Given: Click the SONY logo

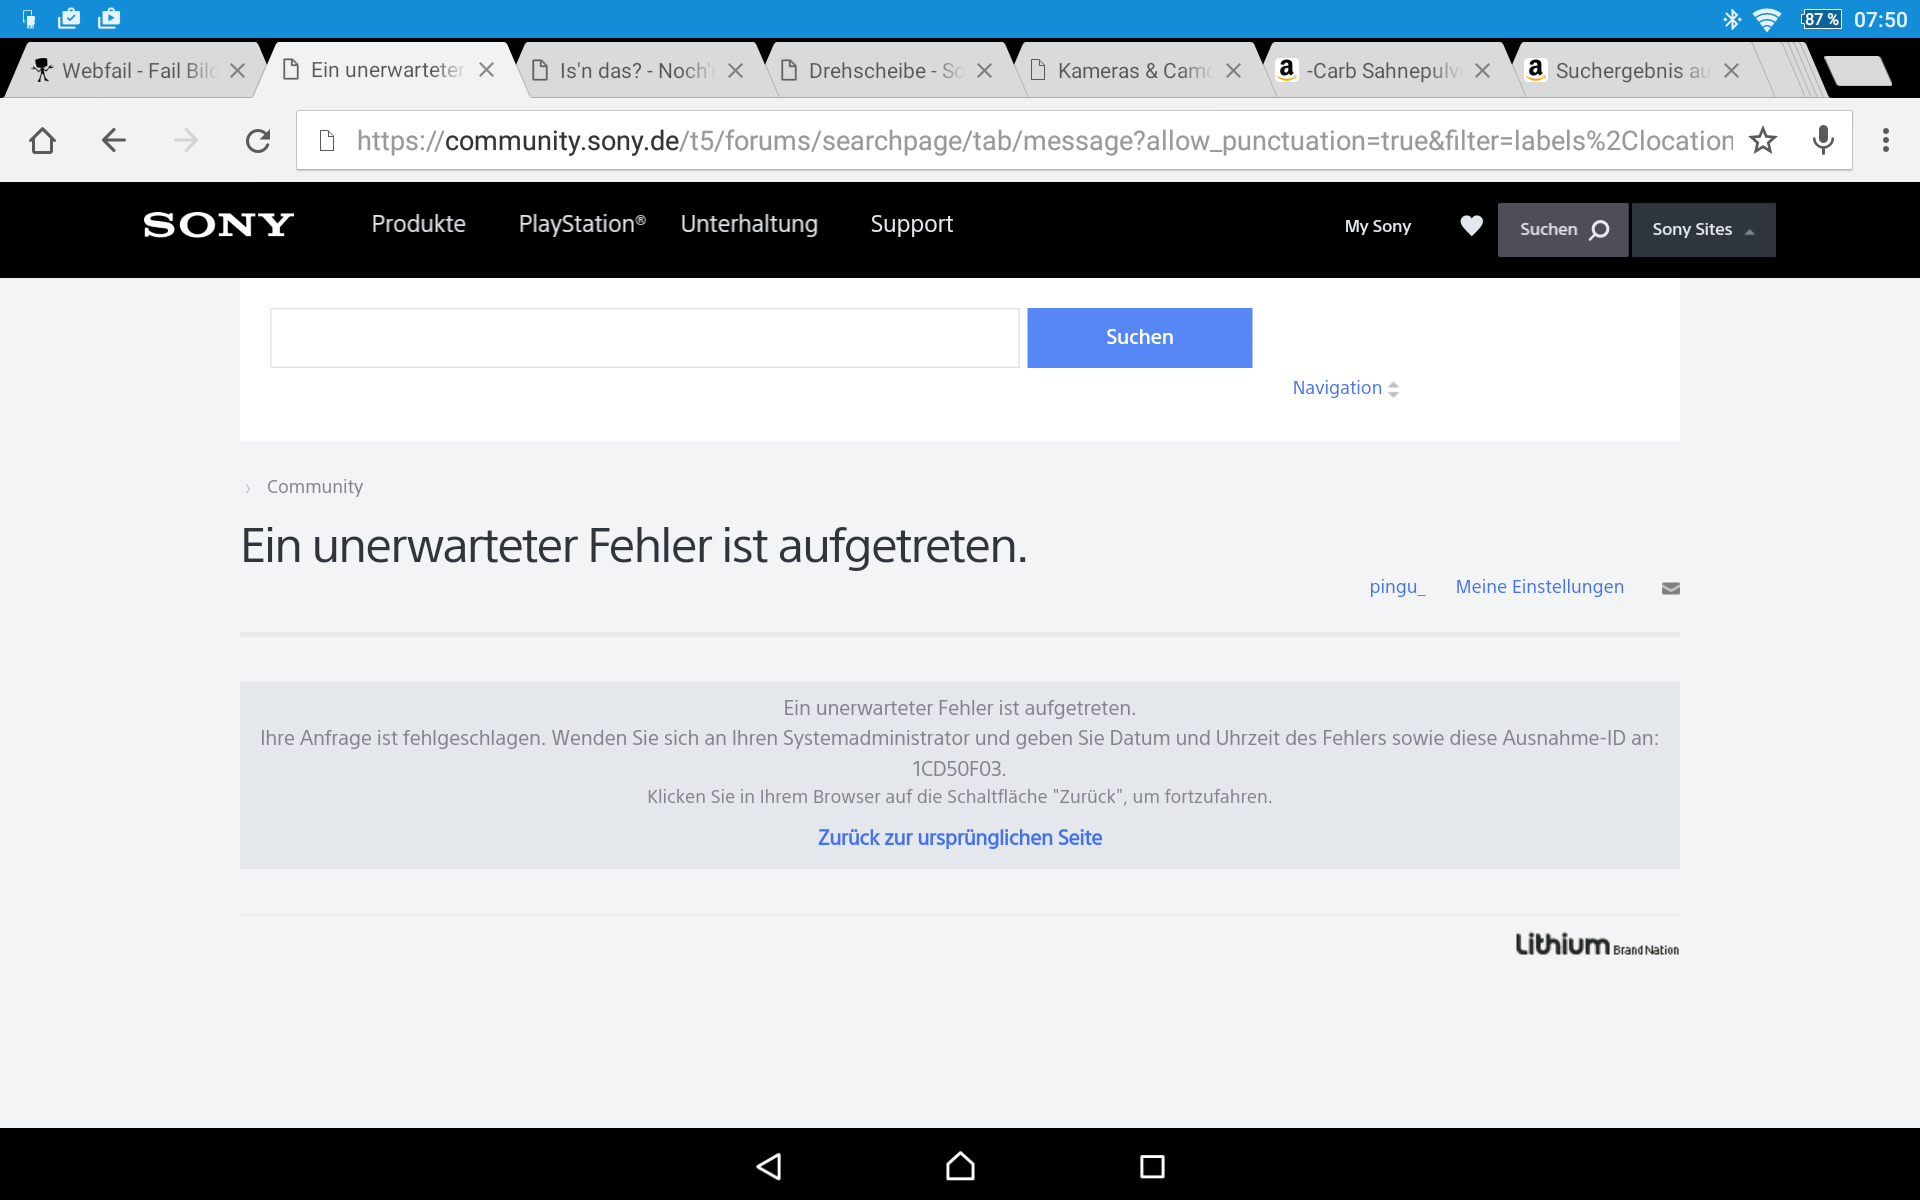Looking at the screenshot, I should [x=216, y=226].
